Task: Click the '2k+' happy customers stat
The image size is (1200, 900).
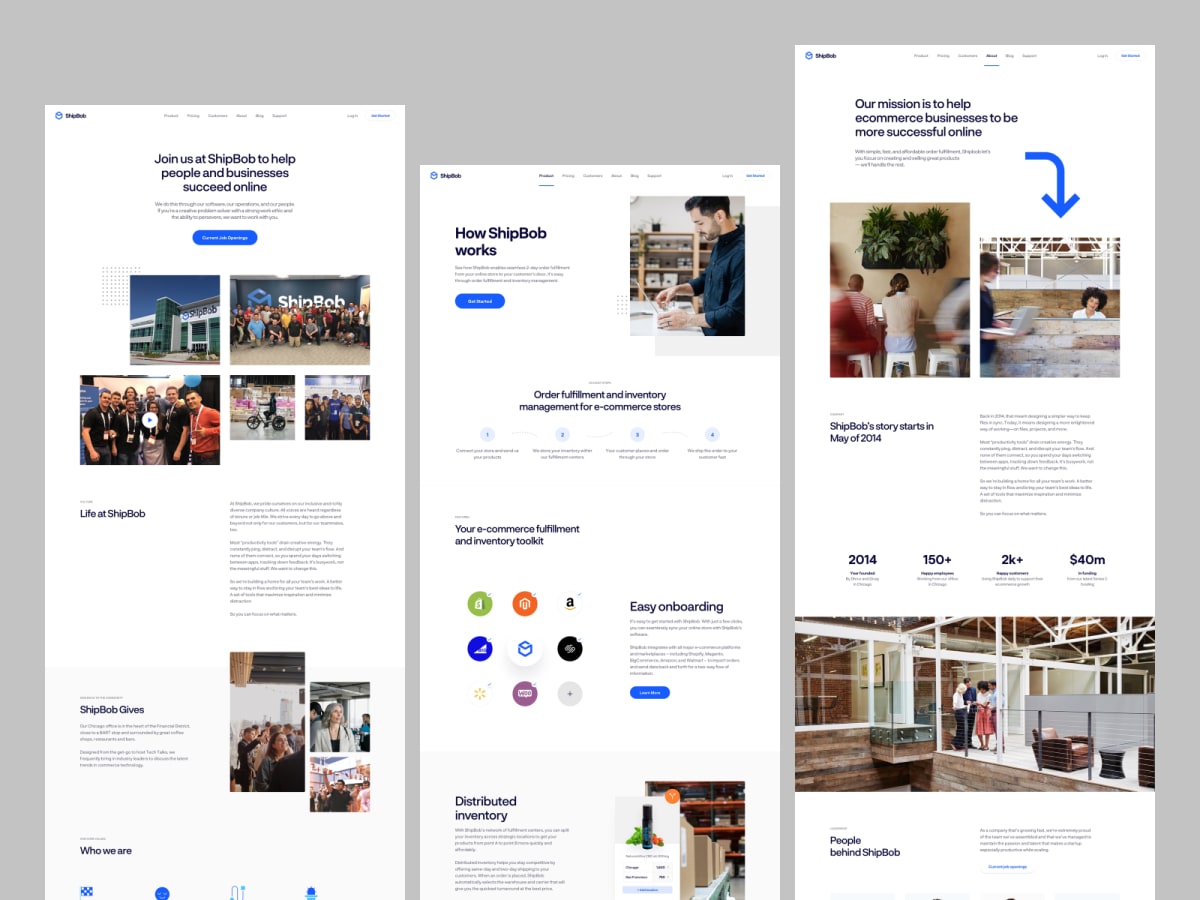Action: [x=1012, y=560]
